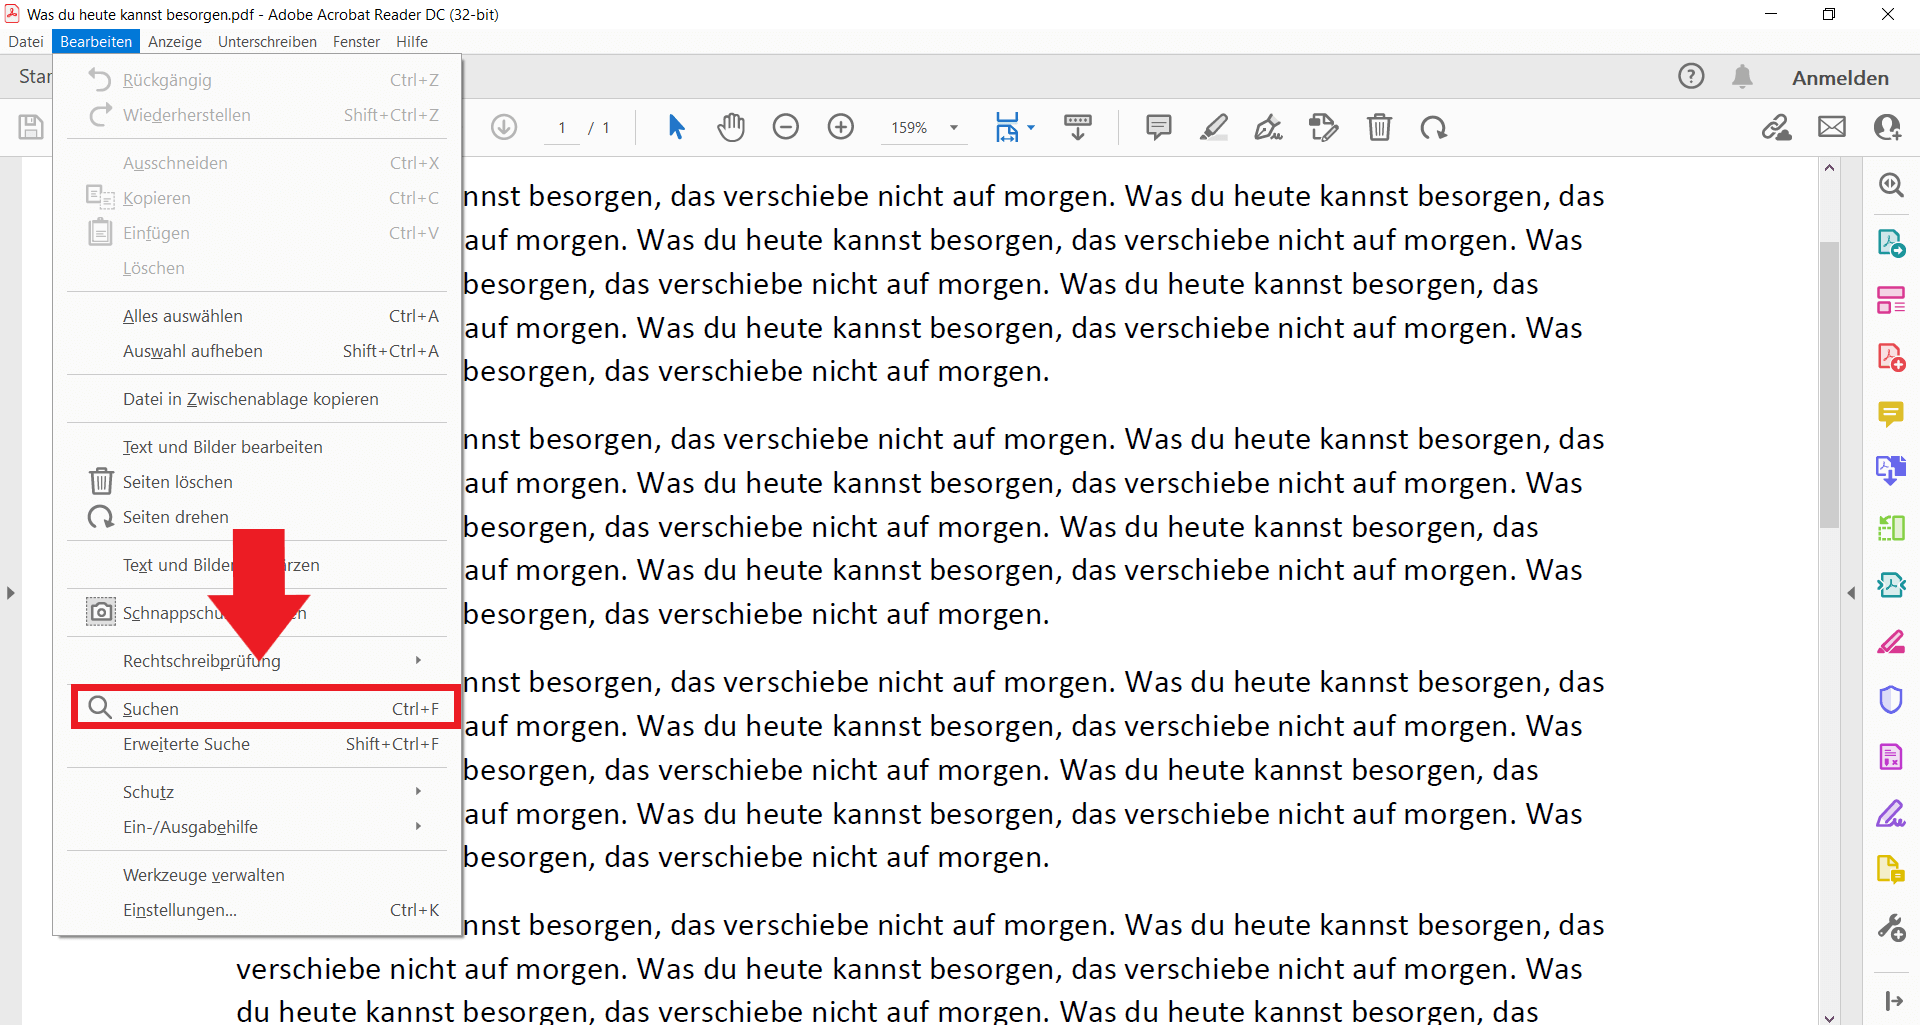
Task: Send file by email envelope icon
Action: point(1832,127)
